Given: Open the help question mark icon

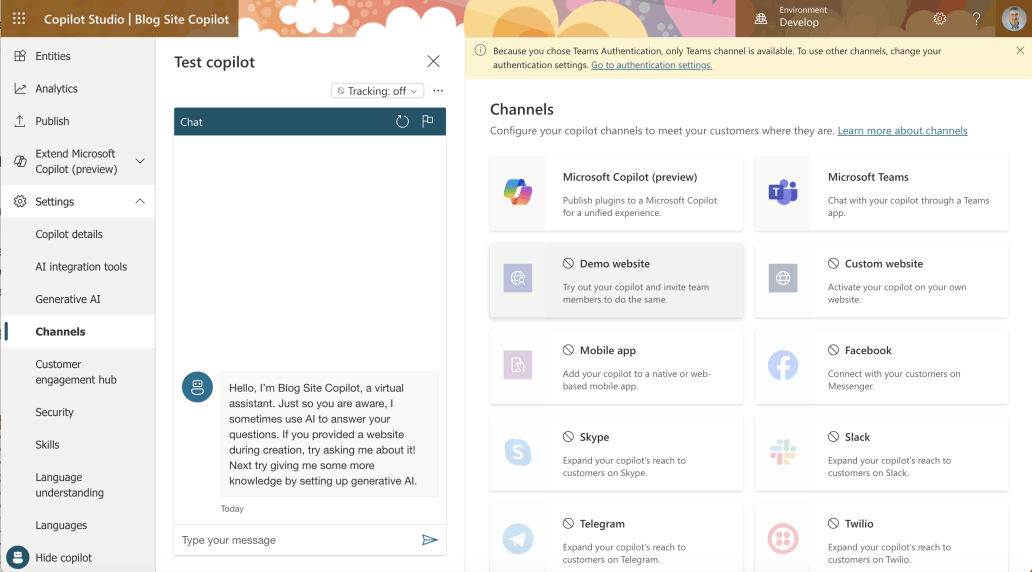Looking at the screenshot, I should (x=976, y=18).
